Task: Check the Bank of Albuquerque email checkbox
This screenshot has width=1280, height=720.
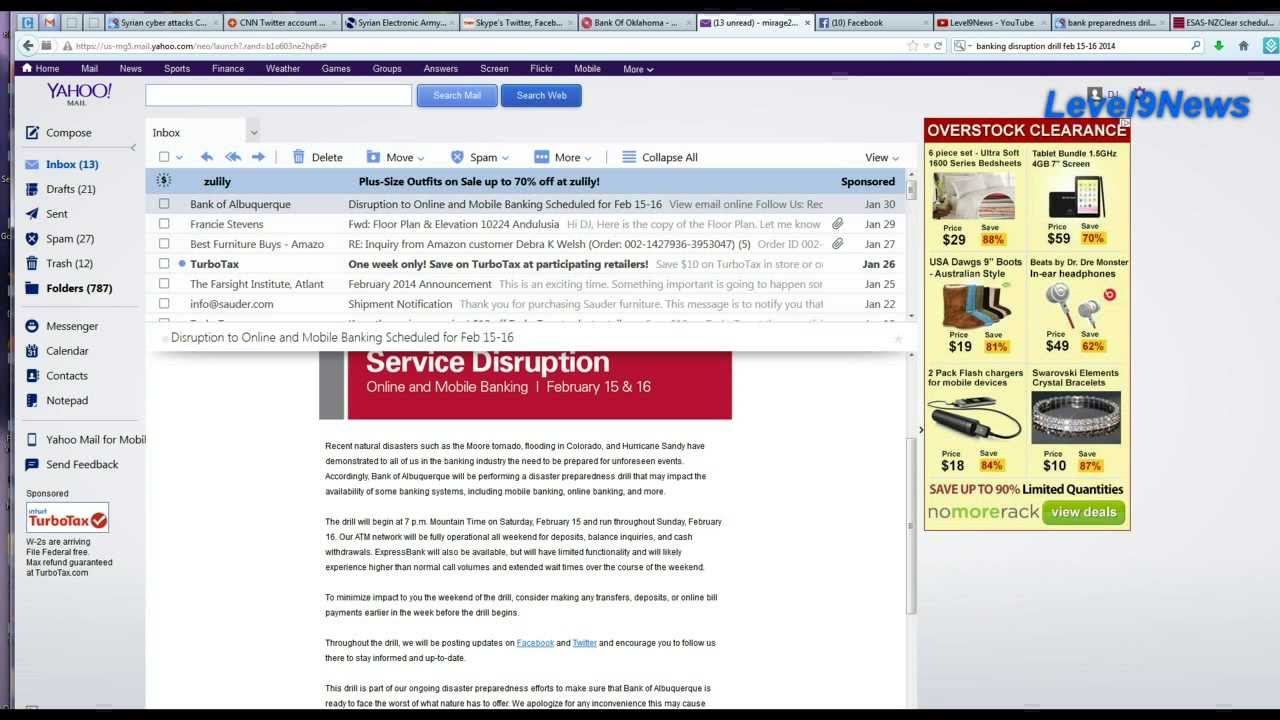Action: tap(164, 204)
